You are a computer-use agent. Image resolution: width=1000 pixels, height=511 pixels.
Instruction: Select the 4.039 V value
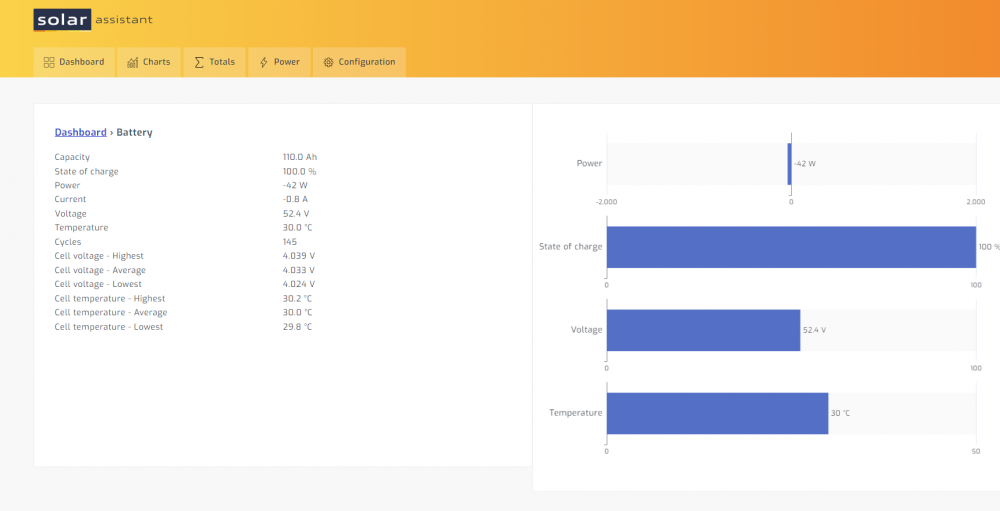pos(298,256)
